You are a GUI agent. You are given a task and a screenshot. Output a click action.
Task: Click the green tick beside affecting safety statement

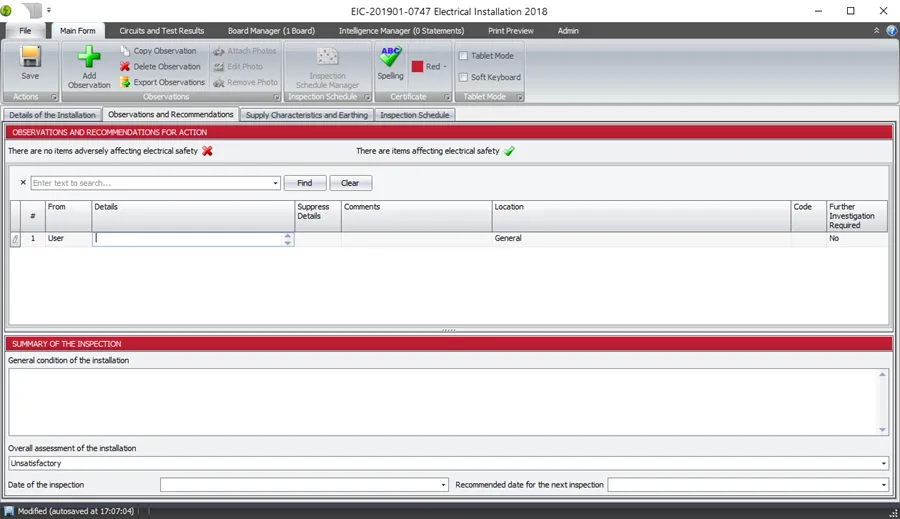click(509, 151)
